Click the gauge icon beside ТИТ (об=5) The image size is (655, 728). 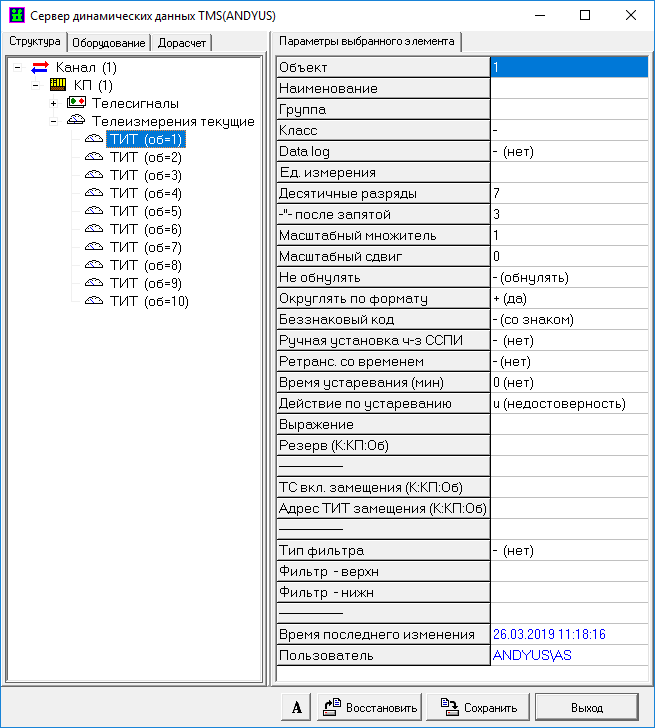(x=94, y=211)
